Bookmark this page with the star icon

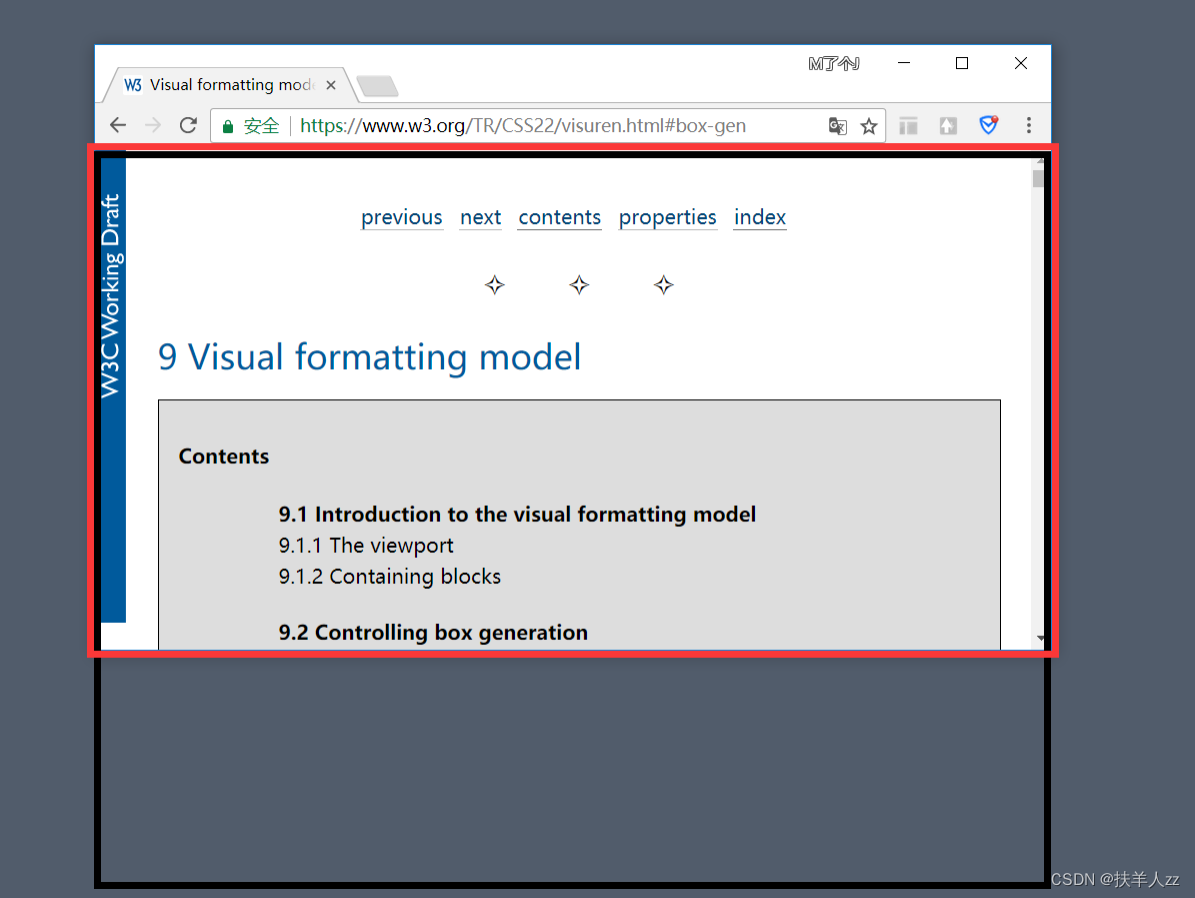[x=869, y=126]
